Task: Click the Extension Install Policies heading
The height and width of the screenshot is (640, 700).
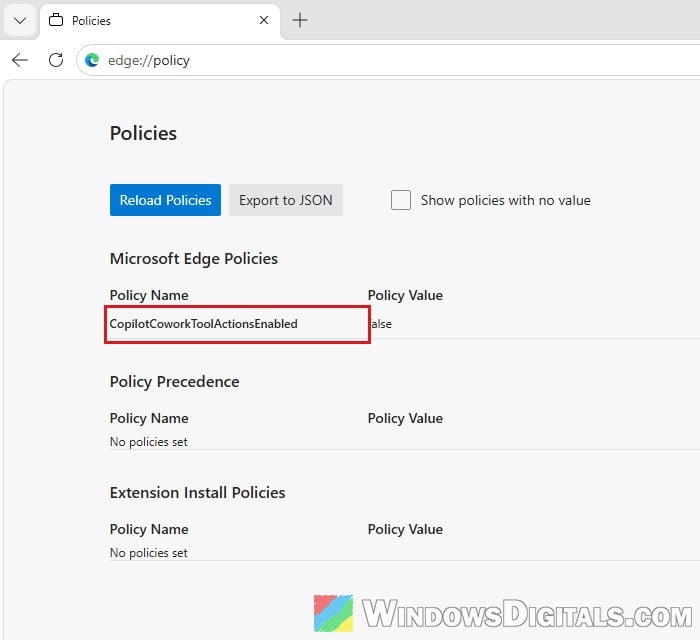Action: tap(198, 493)
